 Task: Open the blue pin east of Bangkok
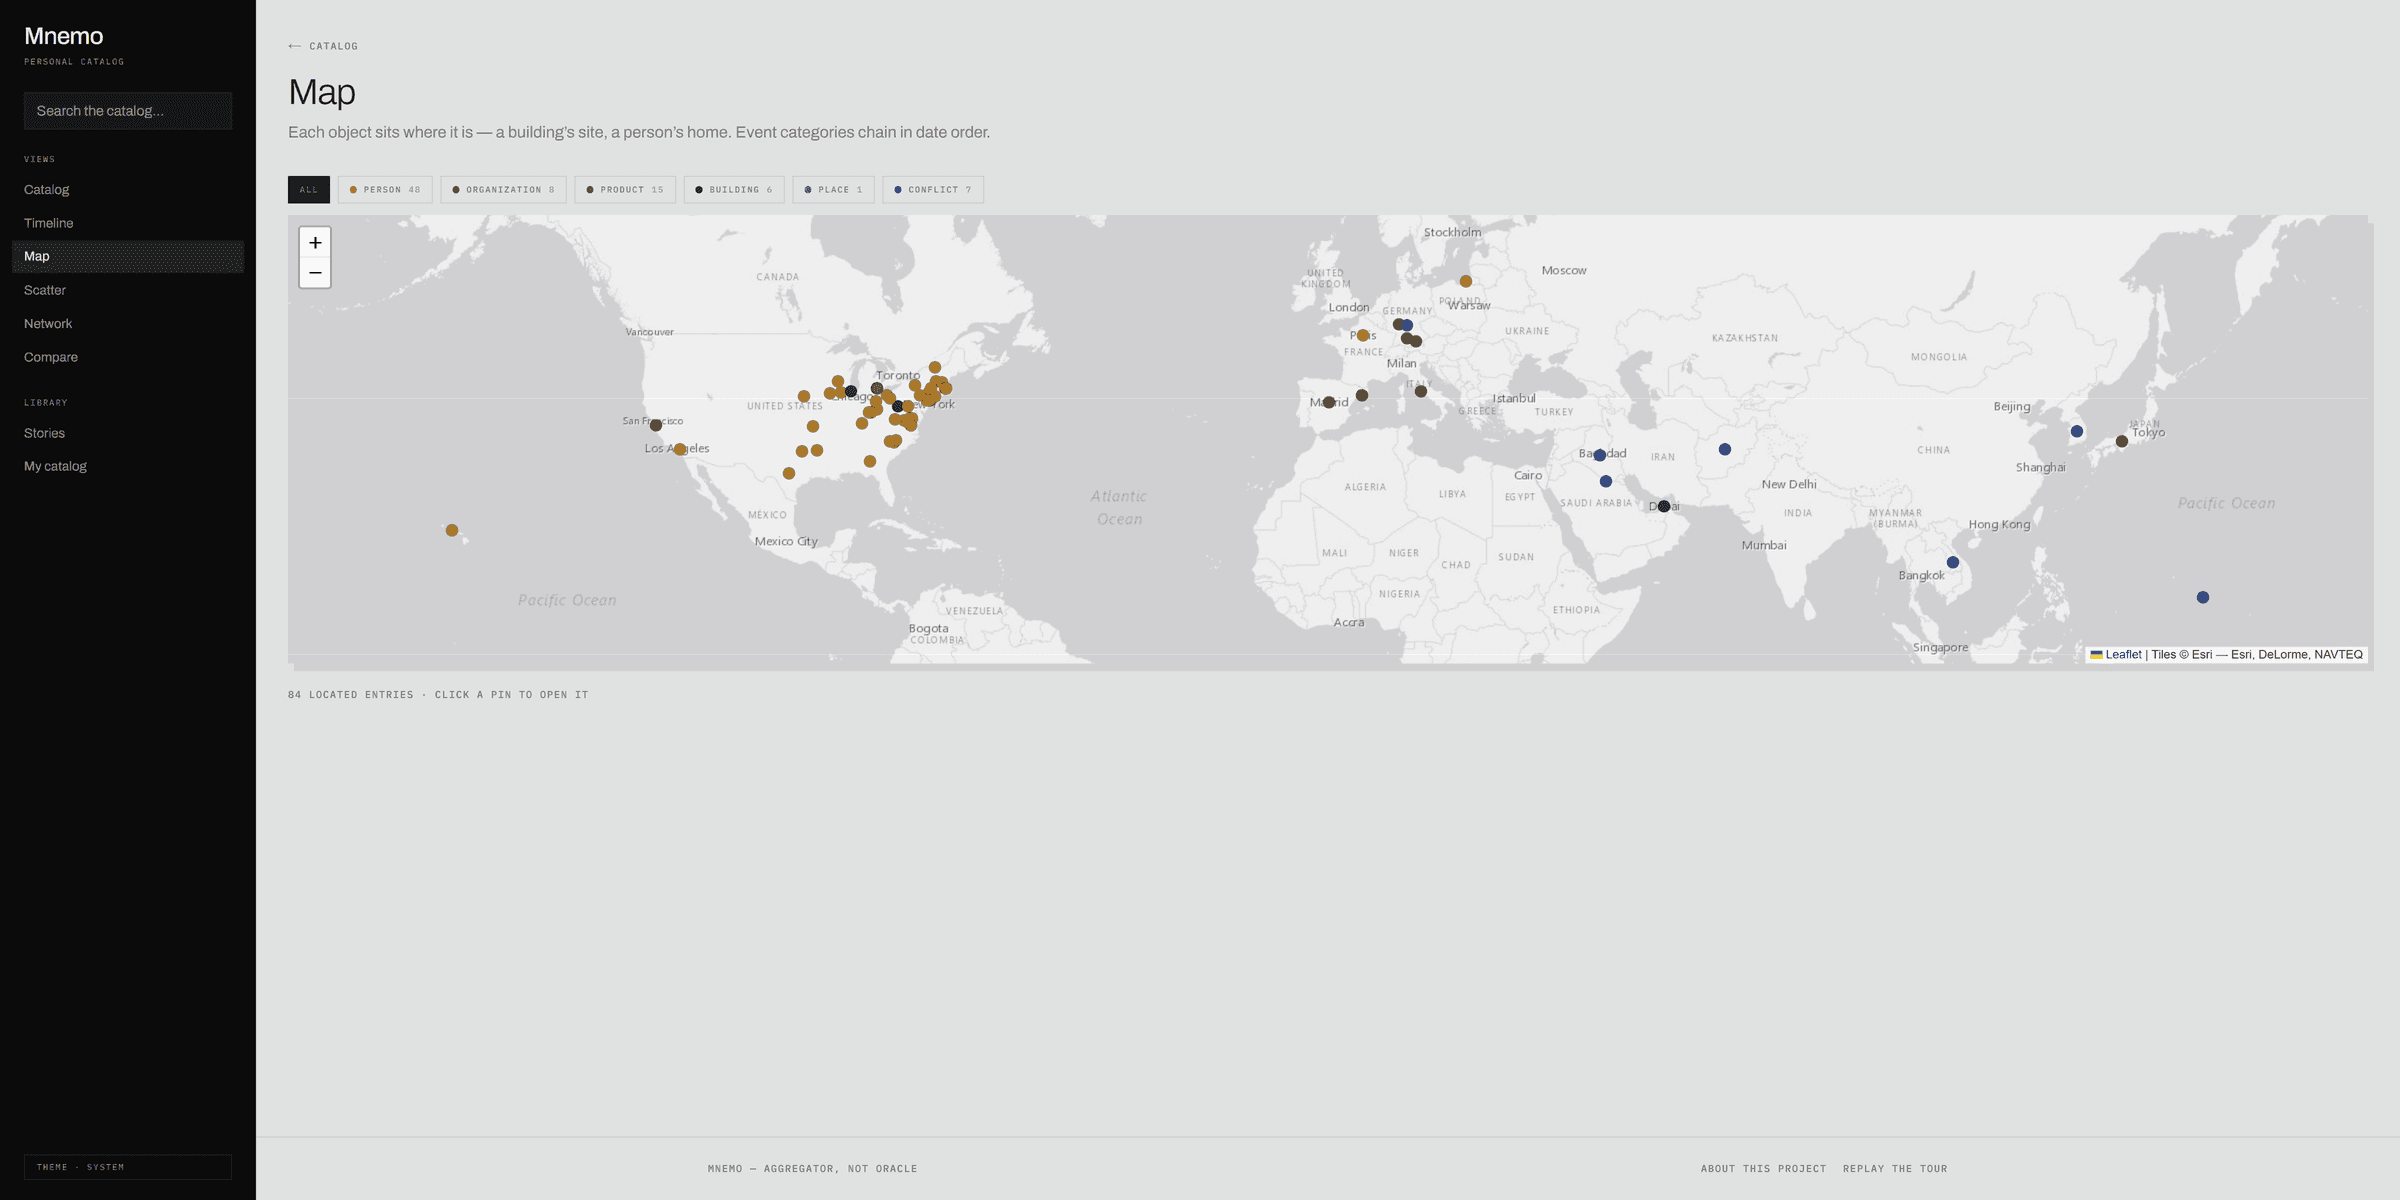click(1953, 563)
